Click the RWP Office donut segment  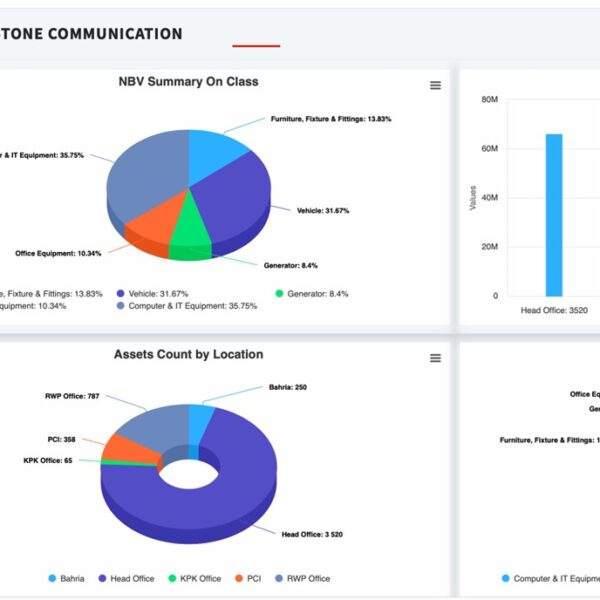(152, 424)
